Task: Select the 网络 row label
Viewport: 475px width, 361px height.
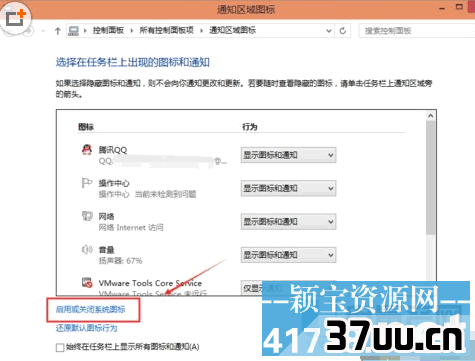Action: [106, 217]
